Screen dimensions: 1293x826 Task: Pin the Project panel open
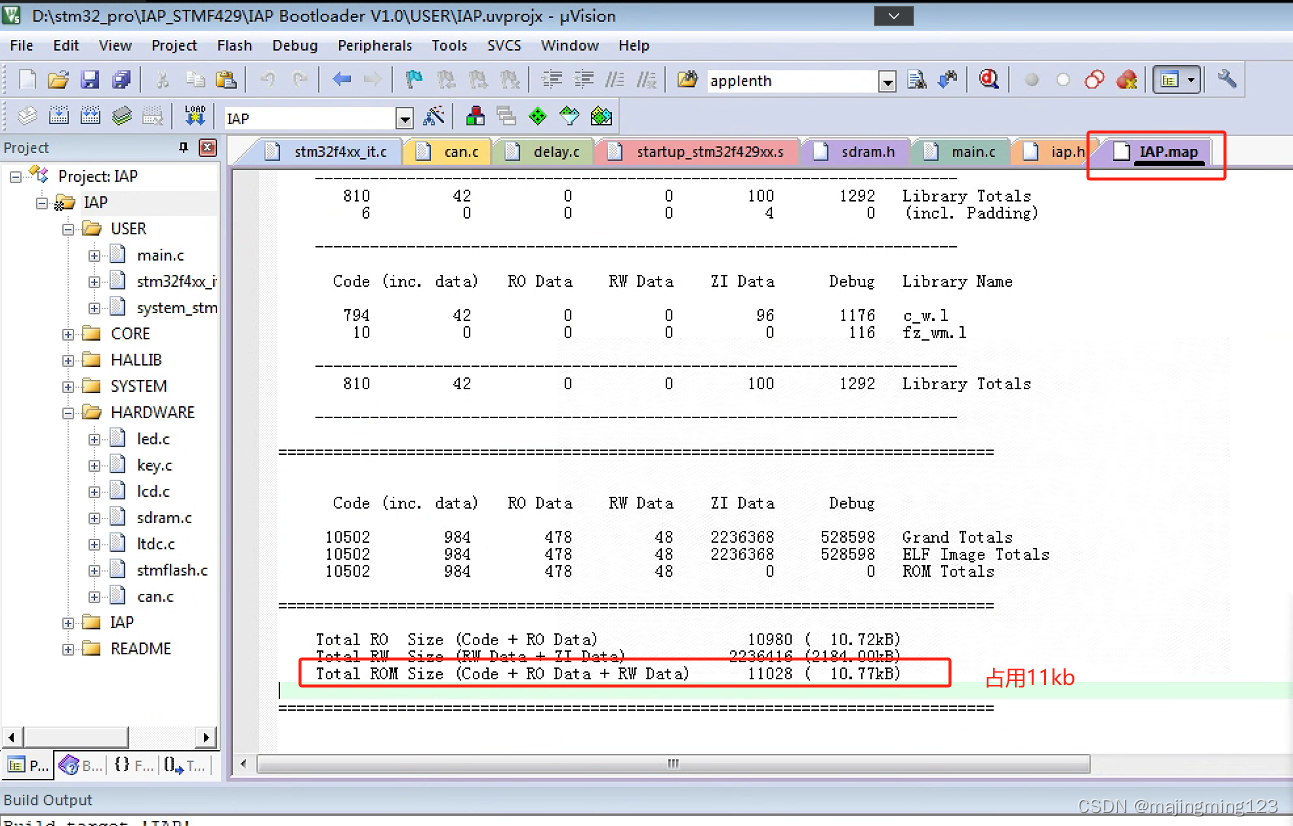pos(181,147)
